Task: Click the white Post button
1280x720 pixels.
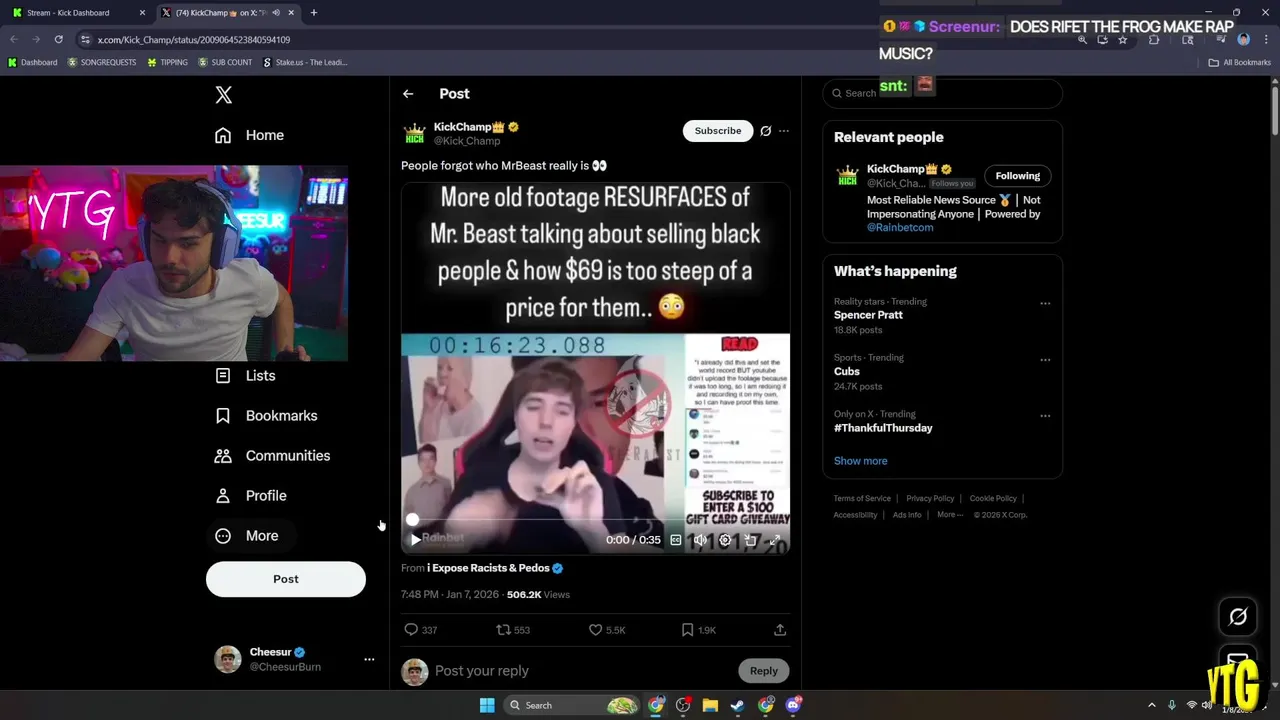Action: (286, 579)
